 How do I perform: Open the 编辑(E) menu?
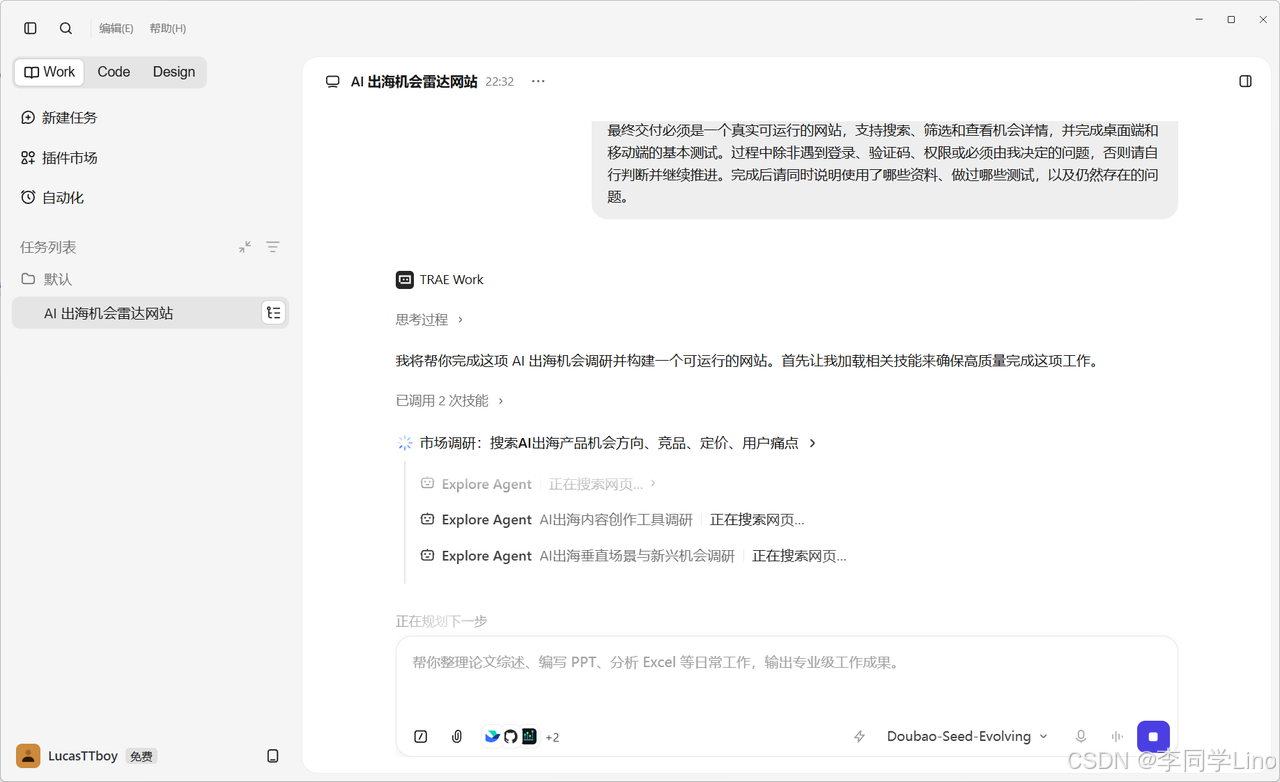[116, 28]
